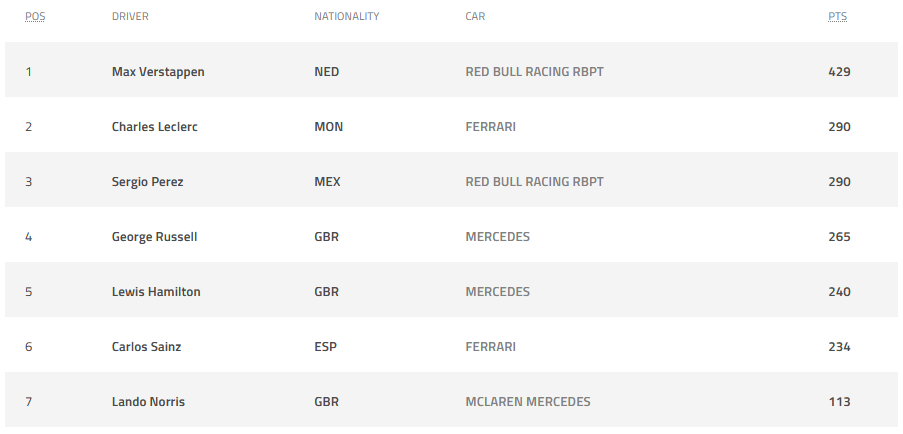Select George Russell in the standings

[154, 237]
